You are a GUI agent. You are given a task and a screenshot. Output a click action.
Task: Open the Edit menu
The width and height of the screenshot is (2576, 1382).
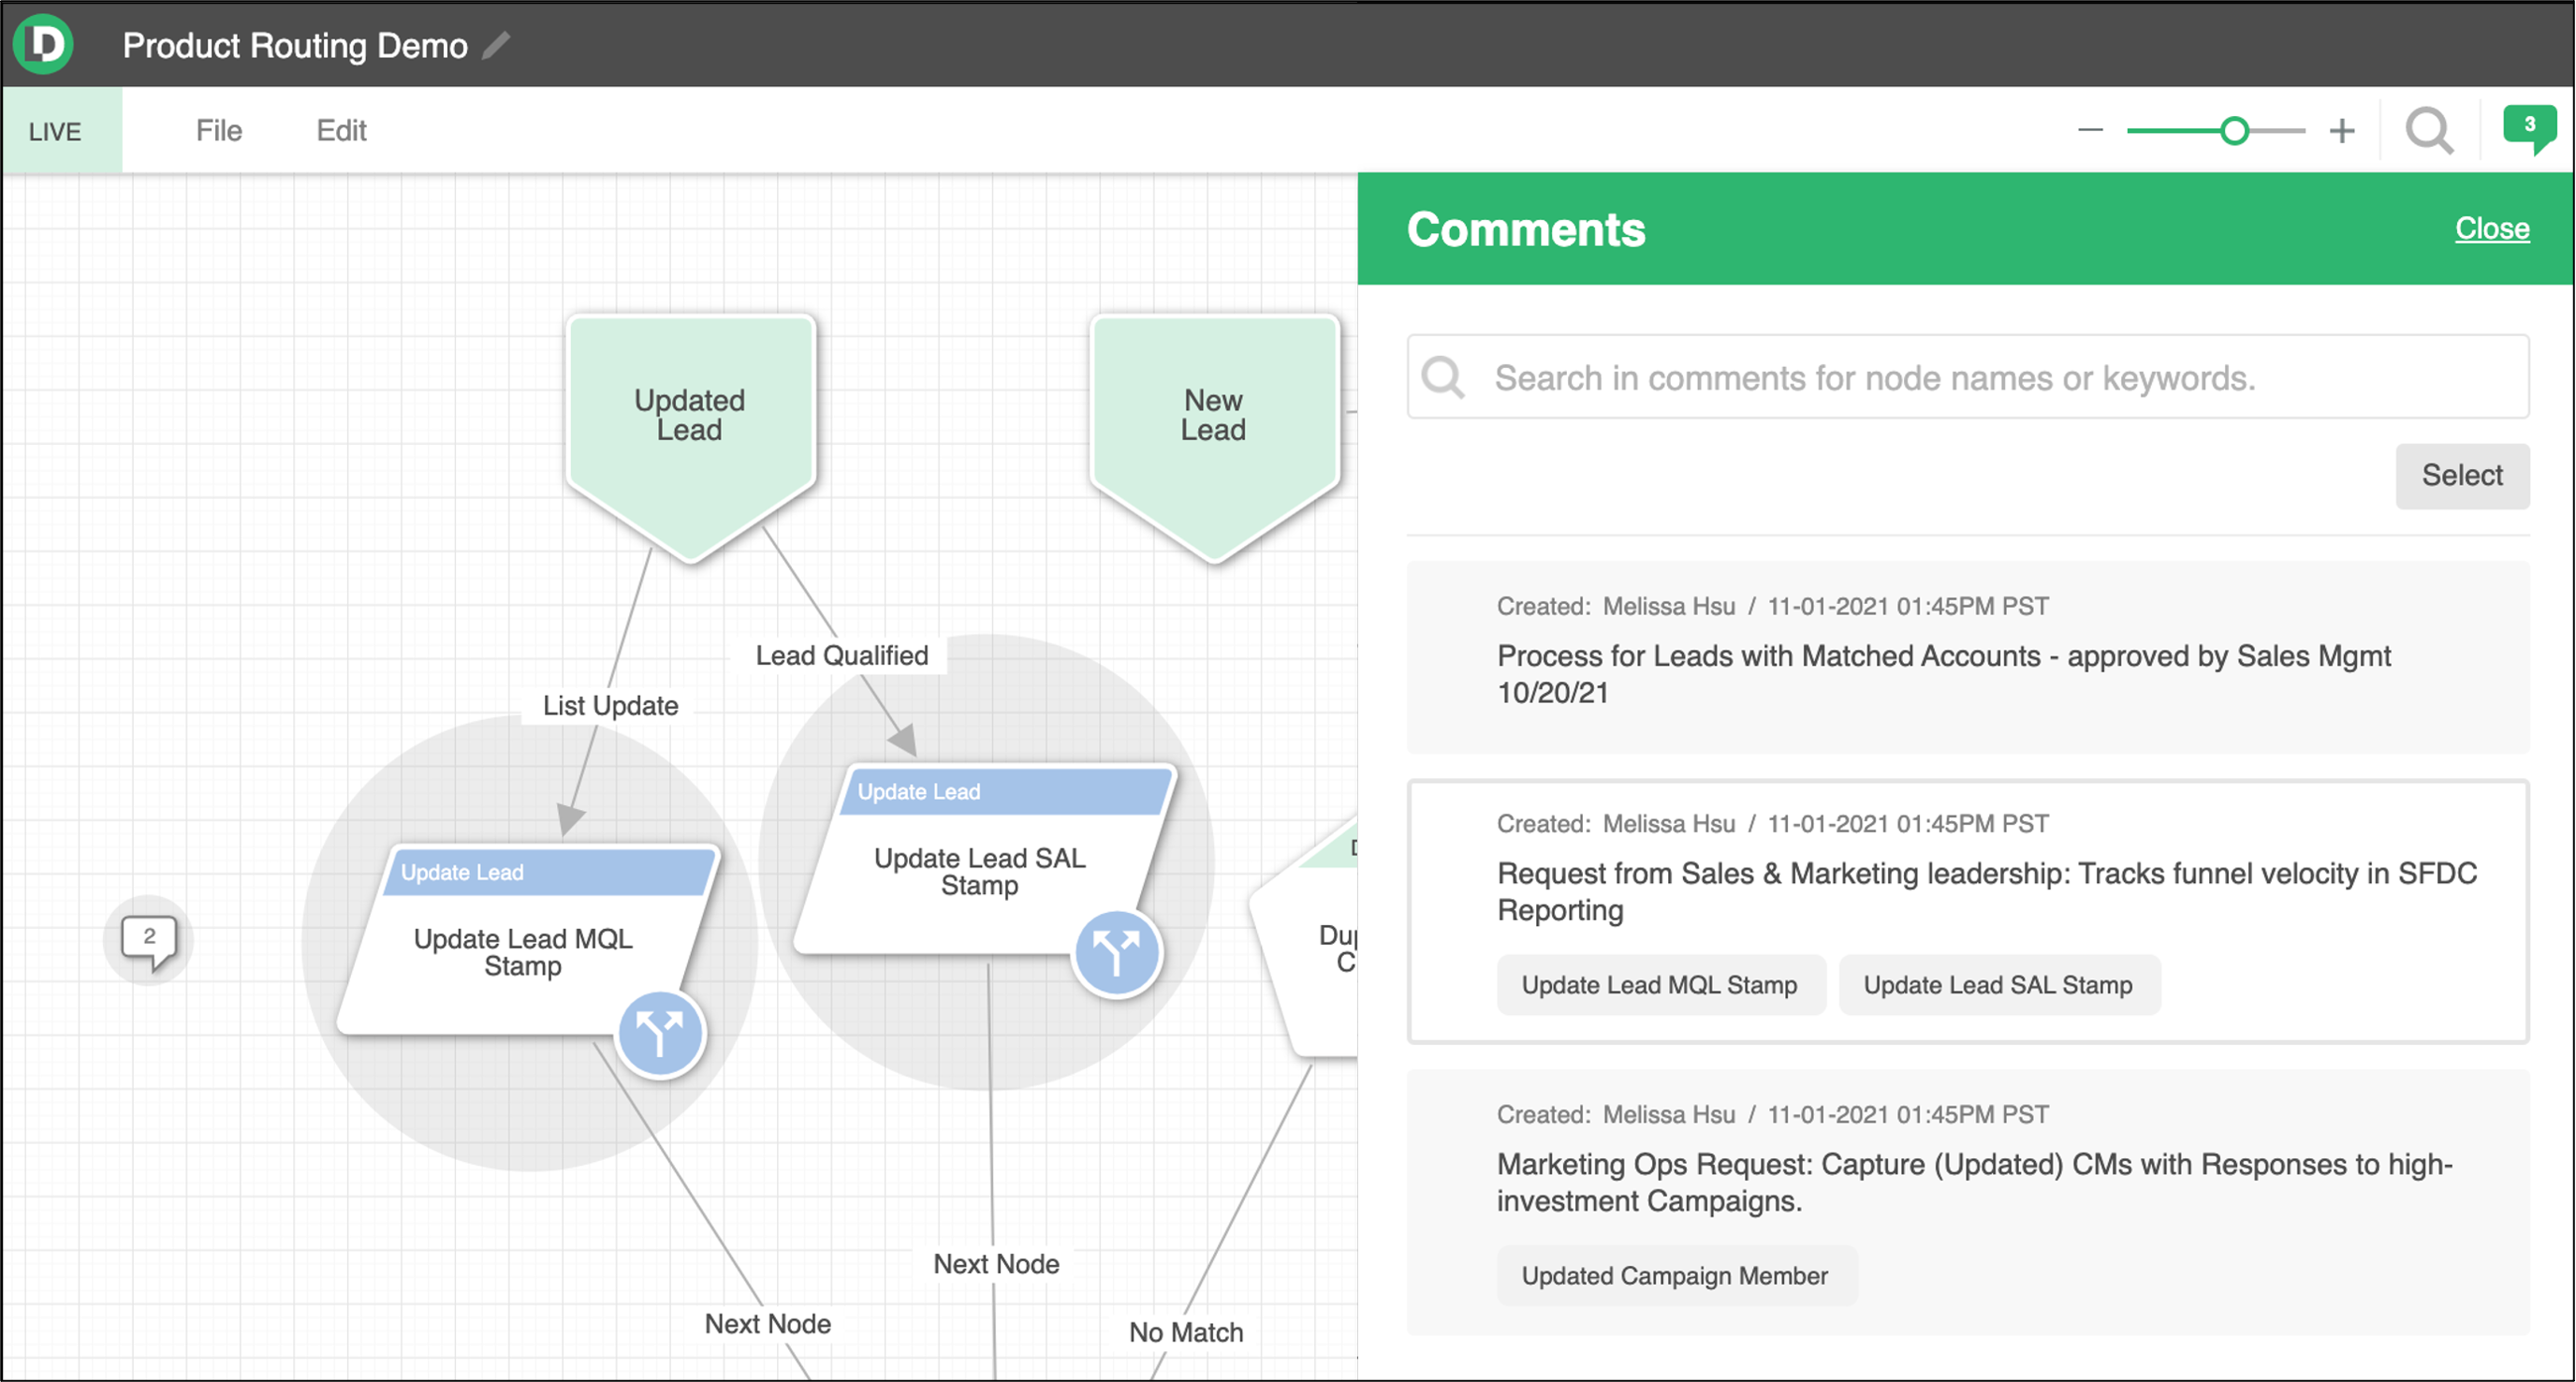pos(341,131)
